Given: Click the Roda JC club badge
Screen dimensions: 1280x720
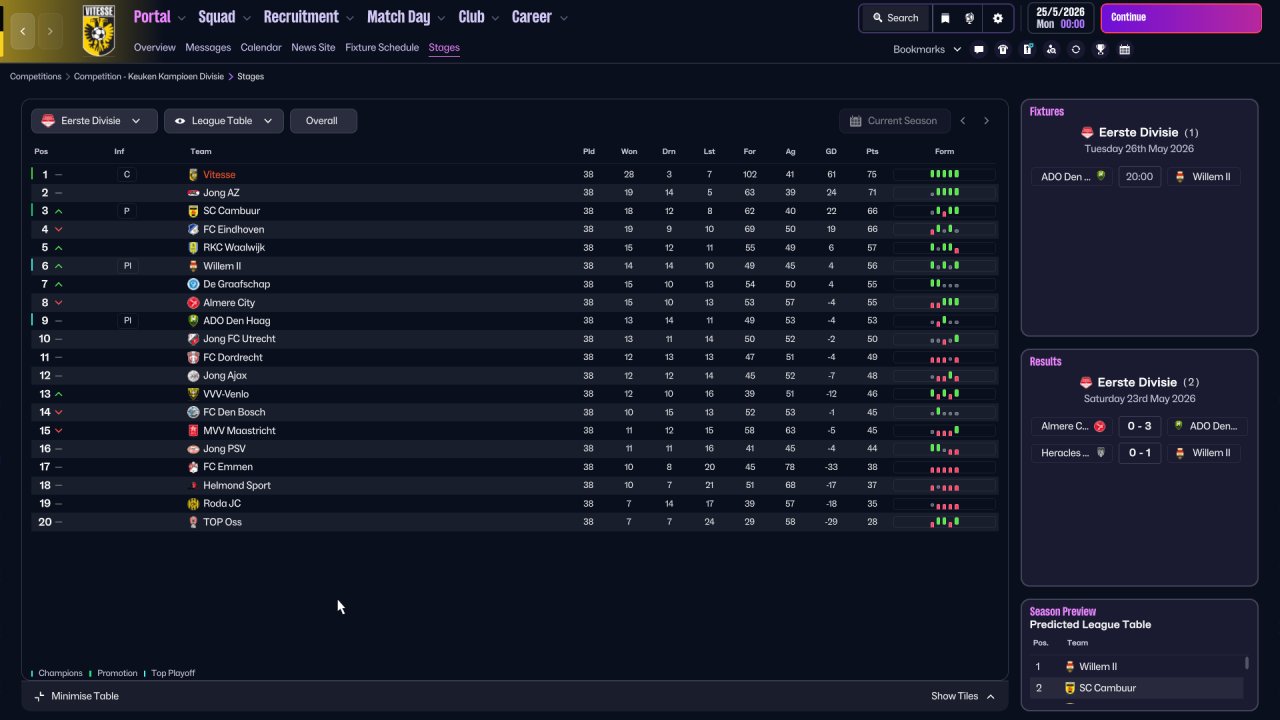Looking at the screenshot, I should [193, 503].
